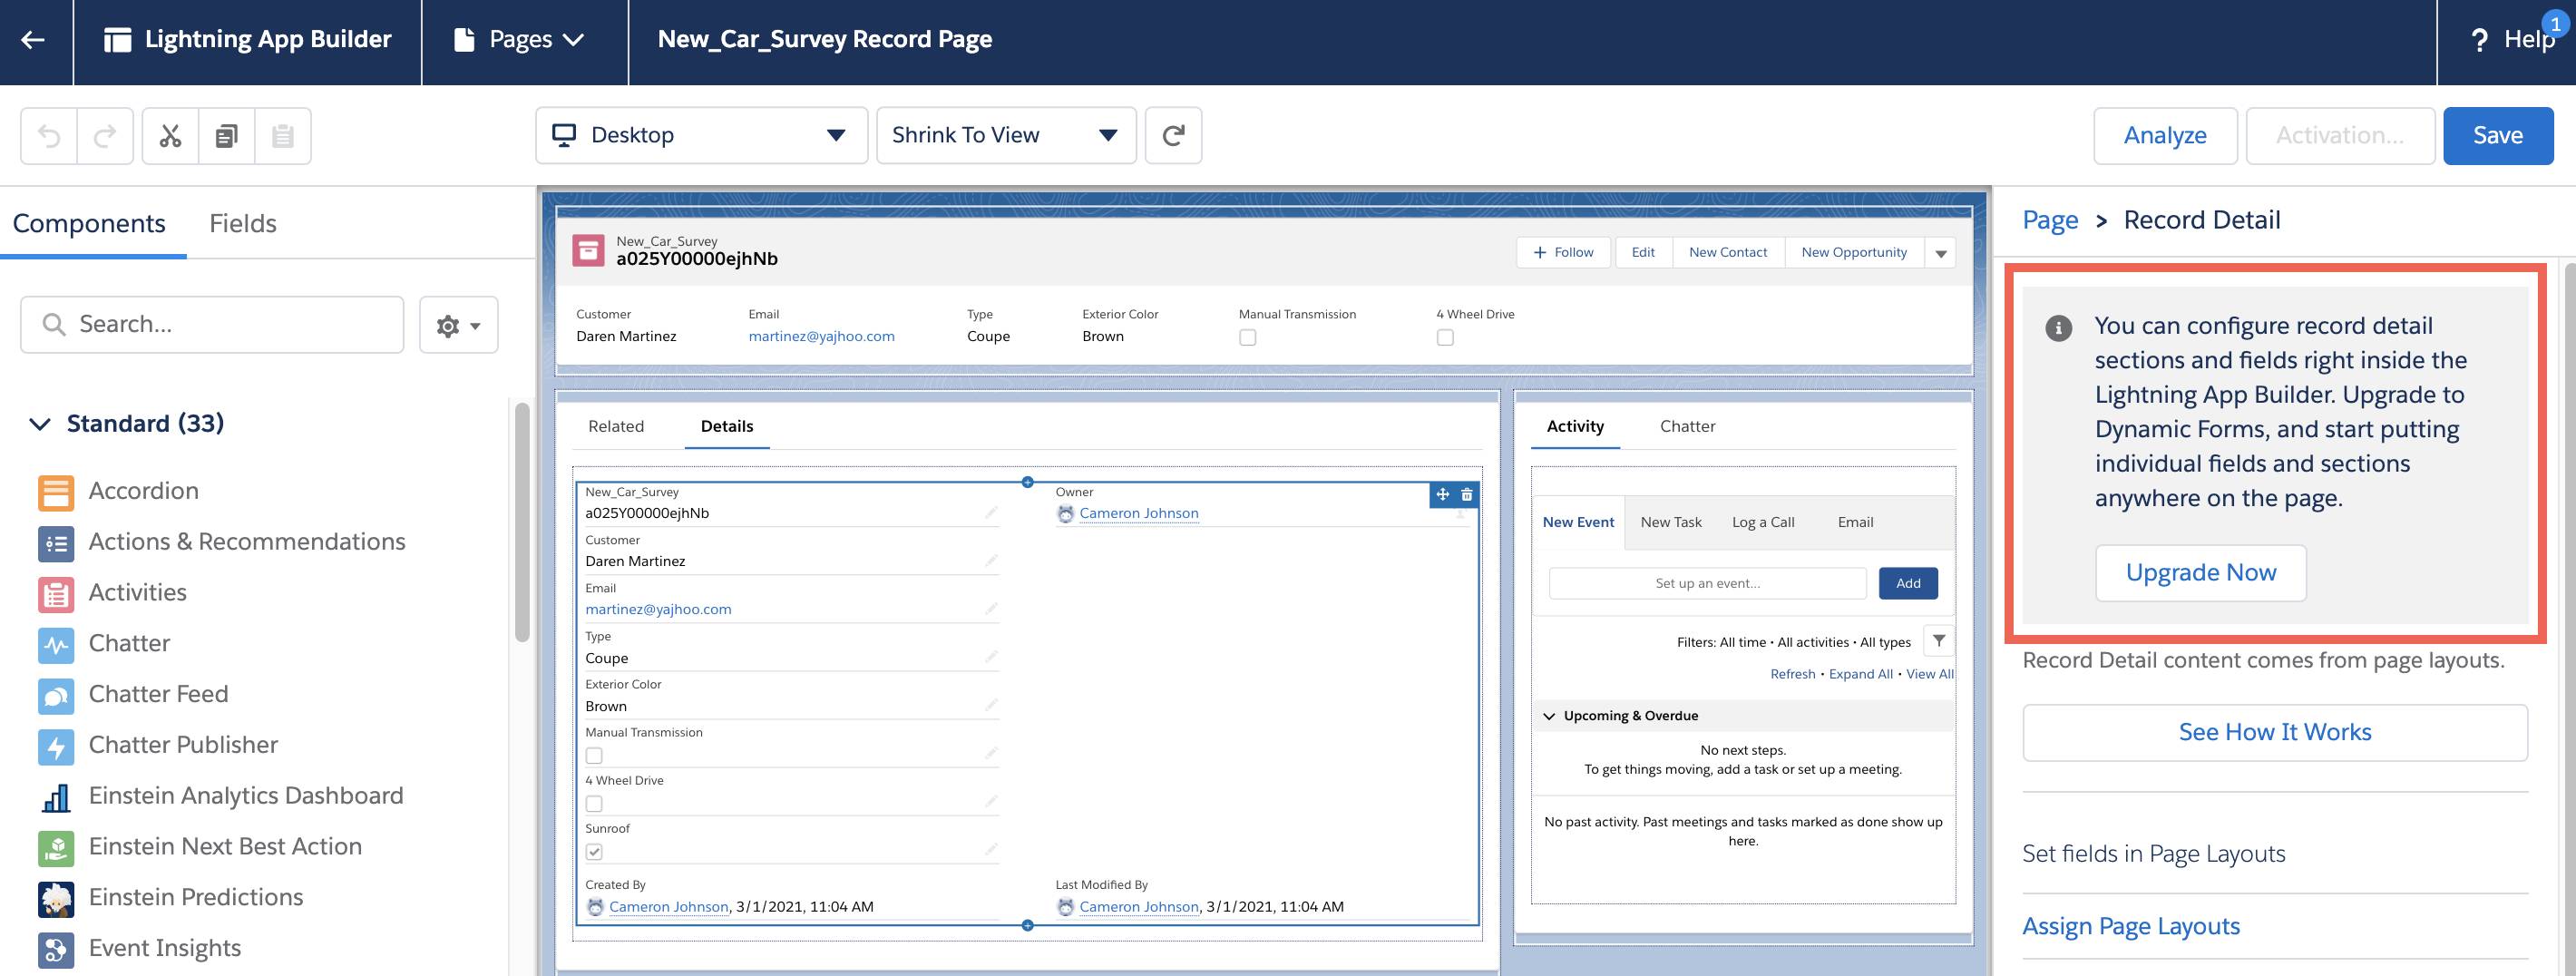This screenshot has height=976, width=2576.
Task: Click the Einstein Analytics Dashboard icon
Action: coord(56,797)
